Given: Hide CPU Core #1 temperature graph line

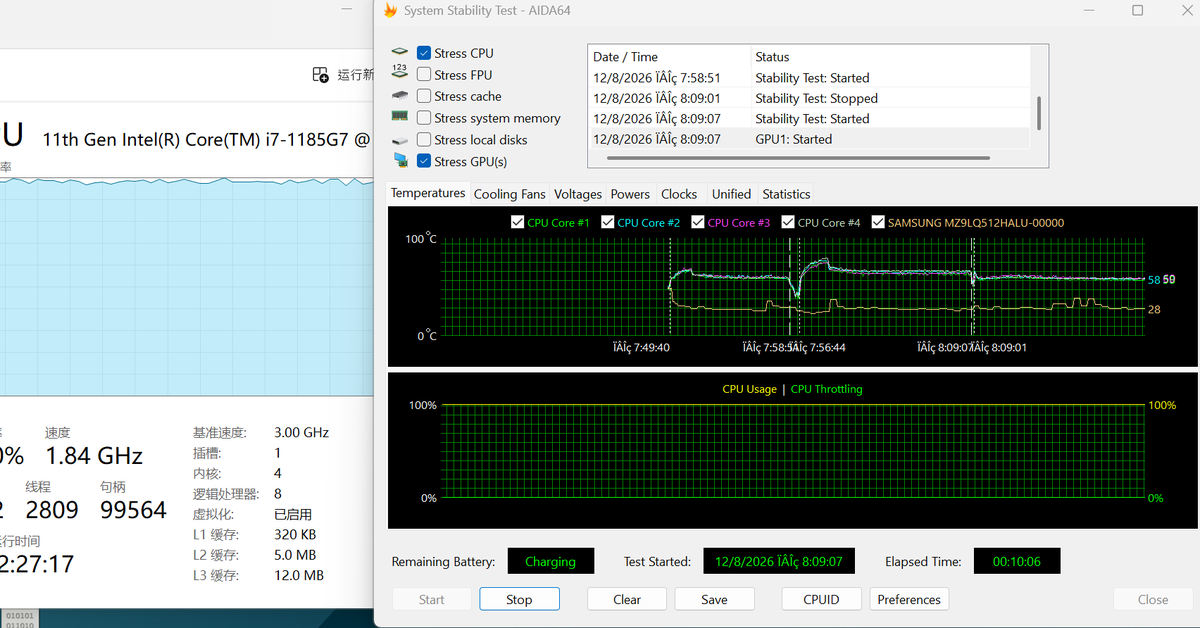Looking at the screenshot, I should click(517, 222).
